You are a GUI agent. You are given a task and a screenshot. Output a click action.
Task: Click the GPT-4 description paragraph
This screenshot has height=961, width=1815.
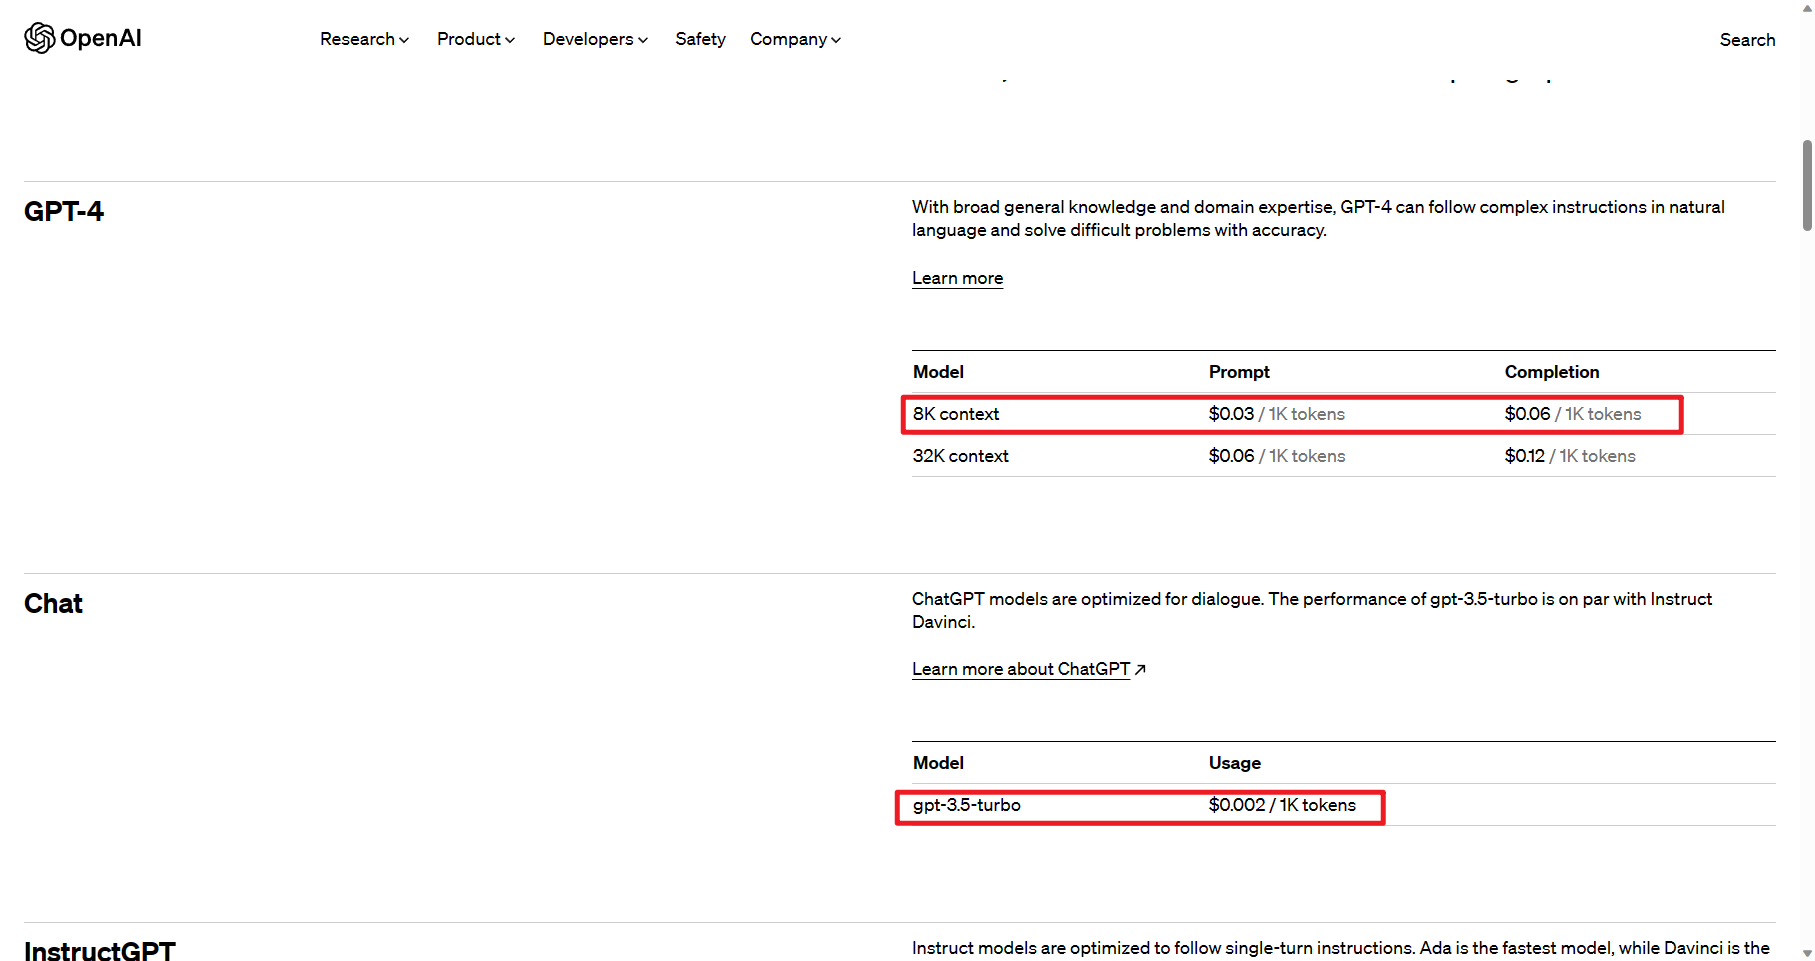tap(1318, 218)
